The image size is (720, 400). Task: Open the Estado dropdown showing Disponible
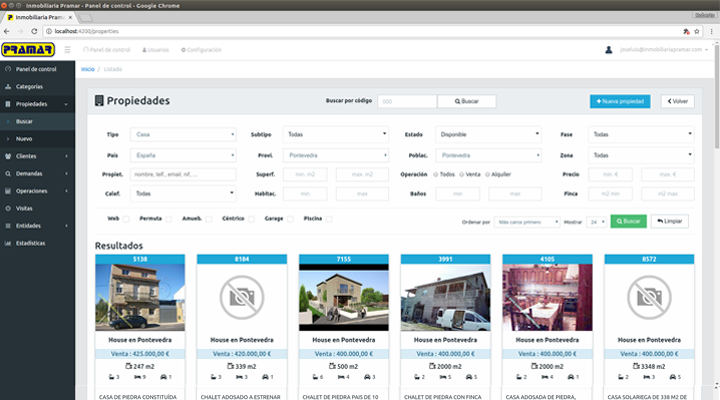pos(488,134)
